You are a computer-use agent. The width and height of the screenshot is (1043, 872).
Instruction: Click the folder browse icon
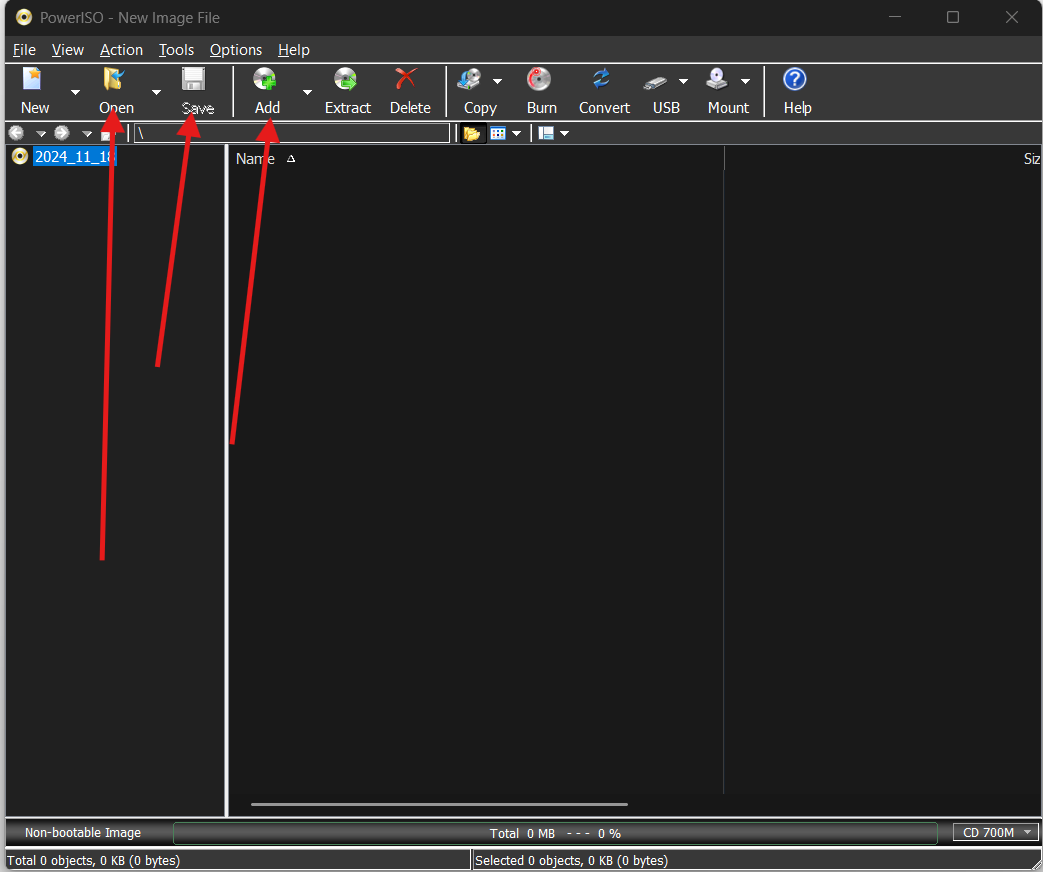471,132
